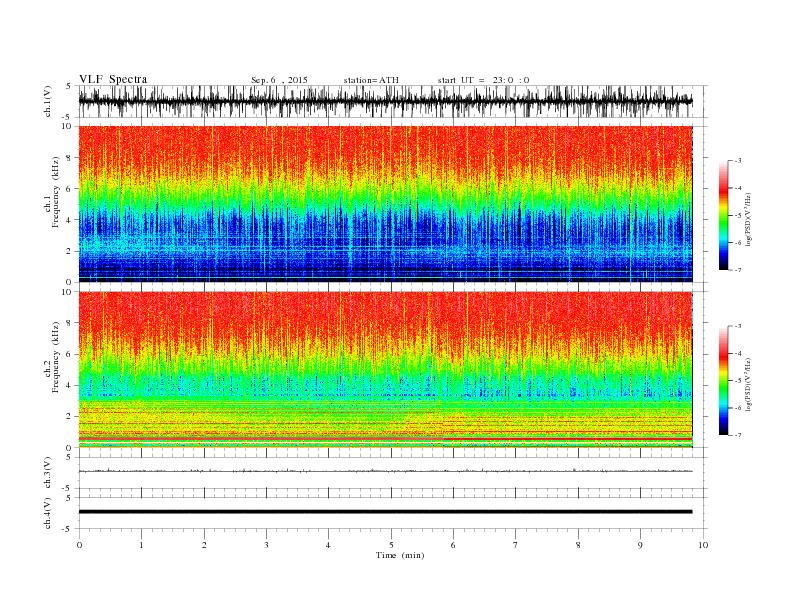Click the "4" kHz tick of ch.2 spectrogram
792x612 pixels.
click(70, 386)
